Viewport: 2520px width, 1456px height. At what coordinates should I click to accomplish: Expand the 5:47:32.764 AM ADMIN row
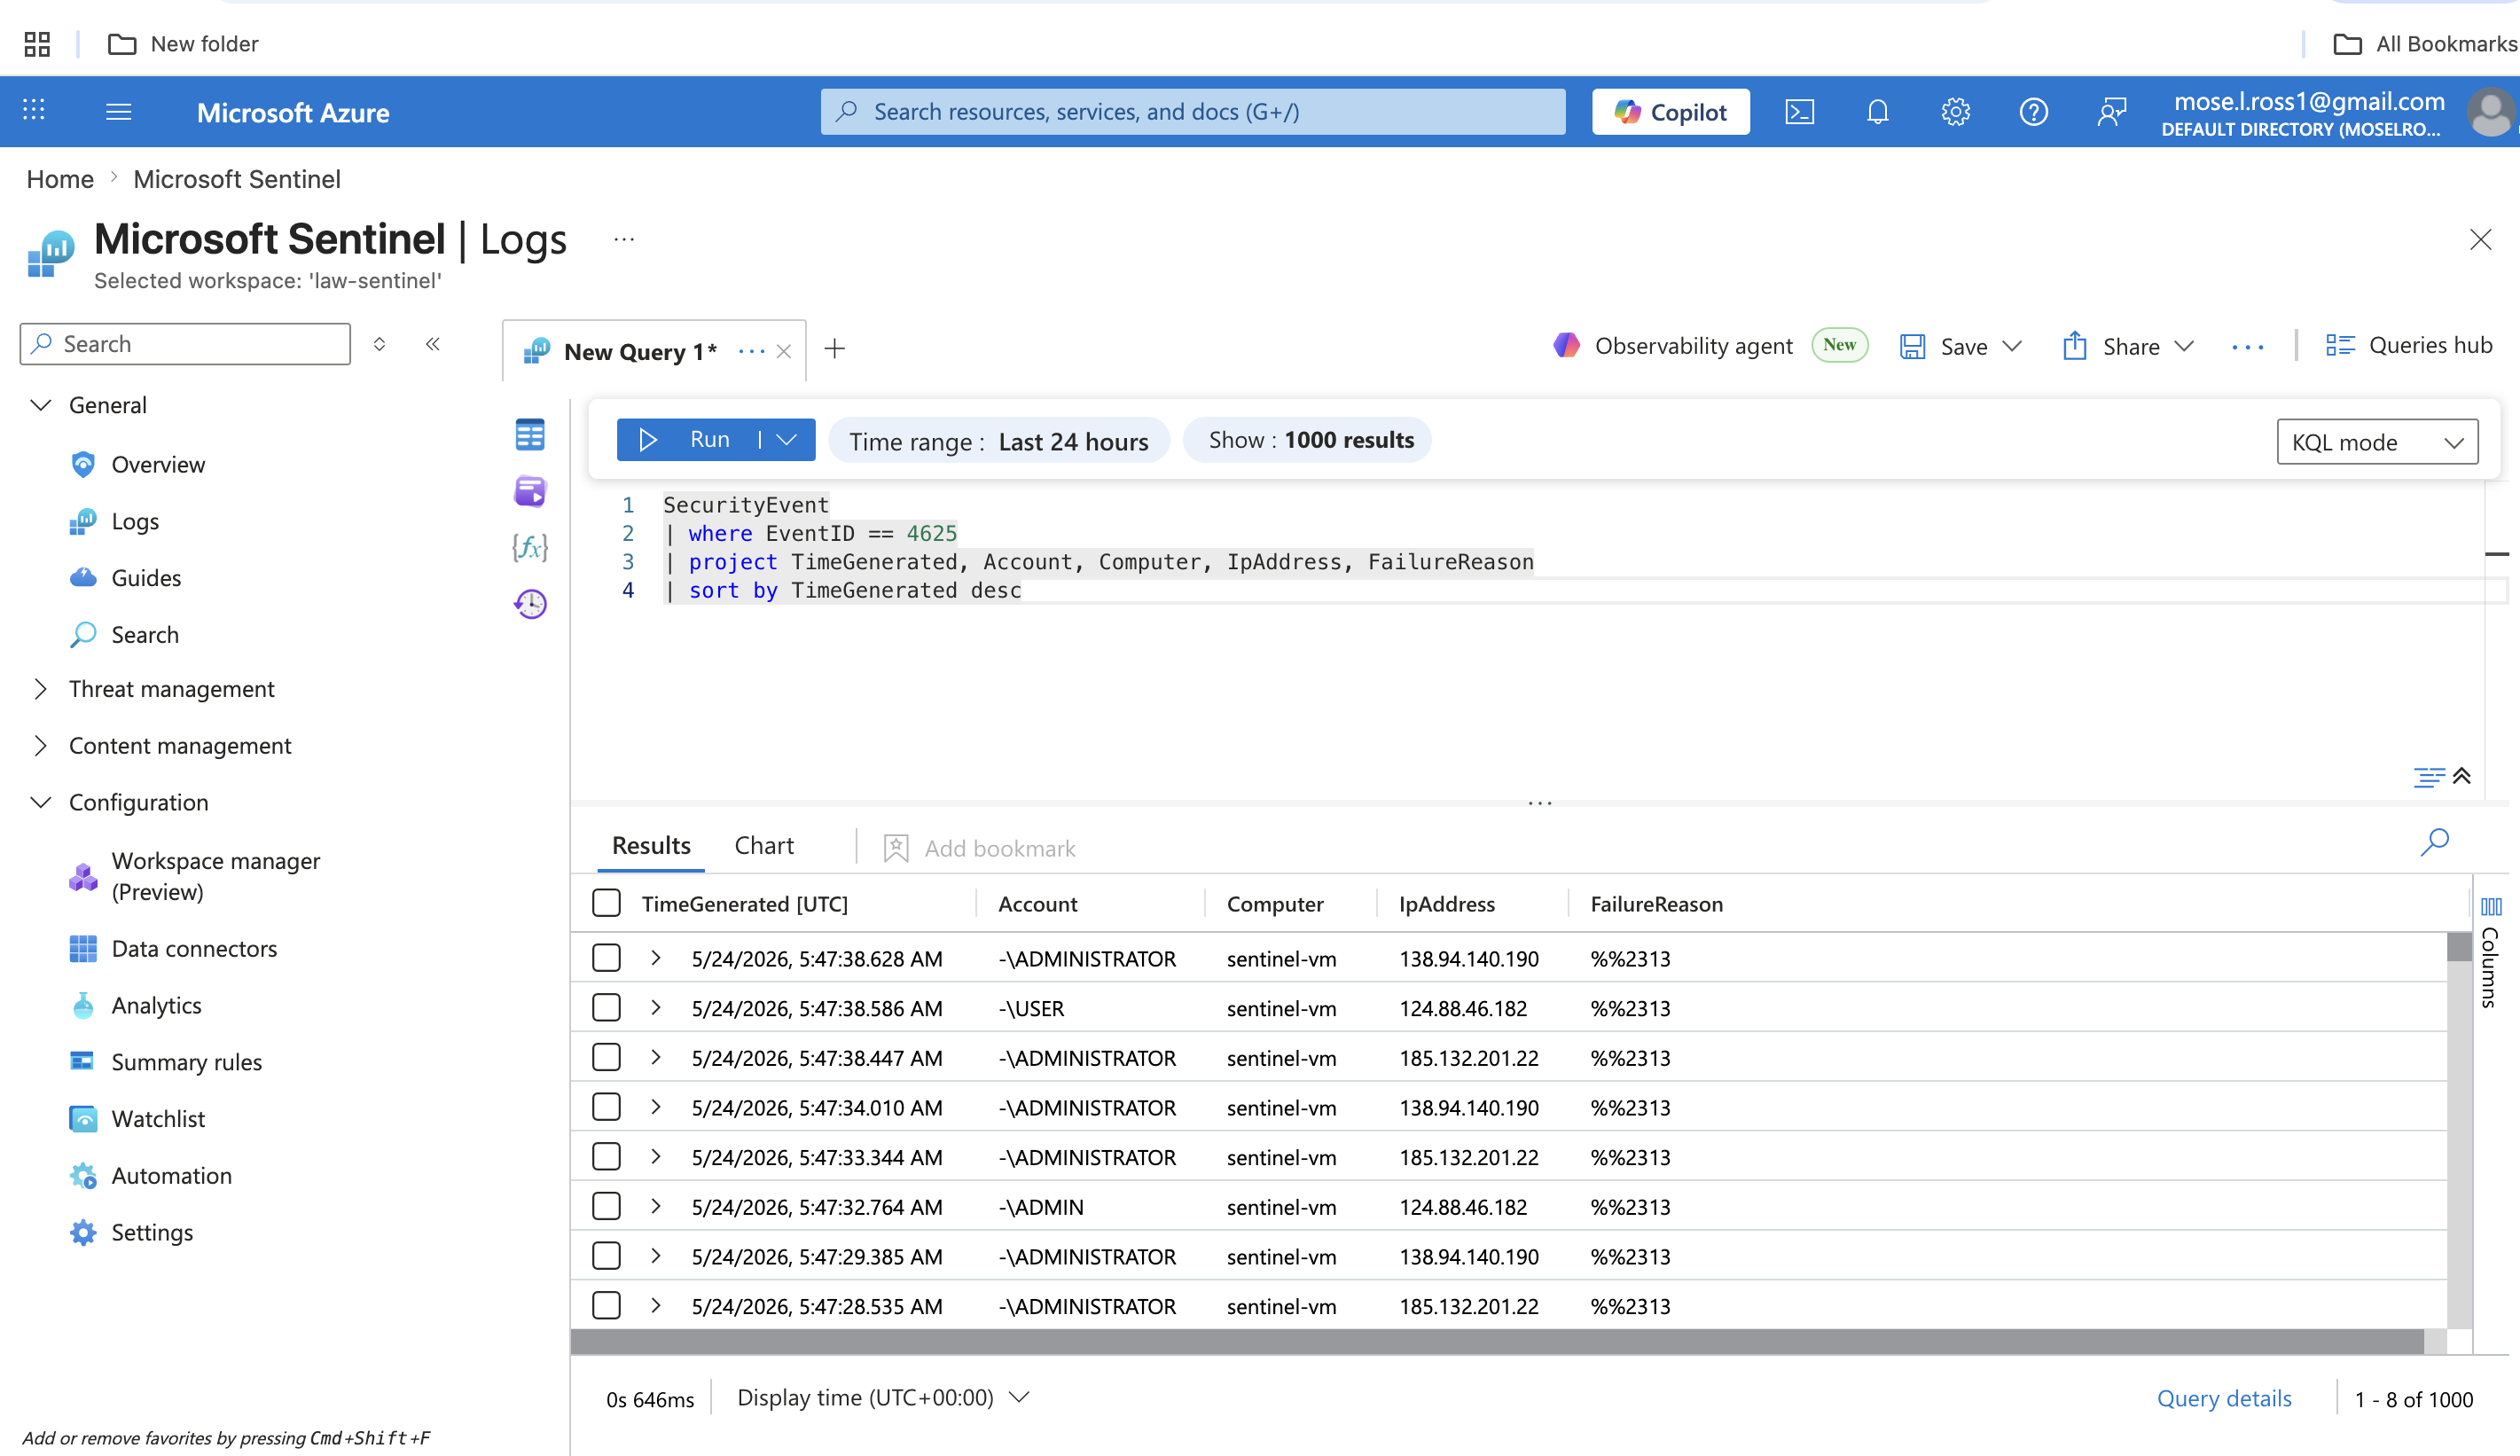click(x=656, y=1206)
